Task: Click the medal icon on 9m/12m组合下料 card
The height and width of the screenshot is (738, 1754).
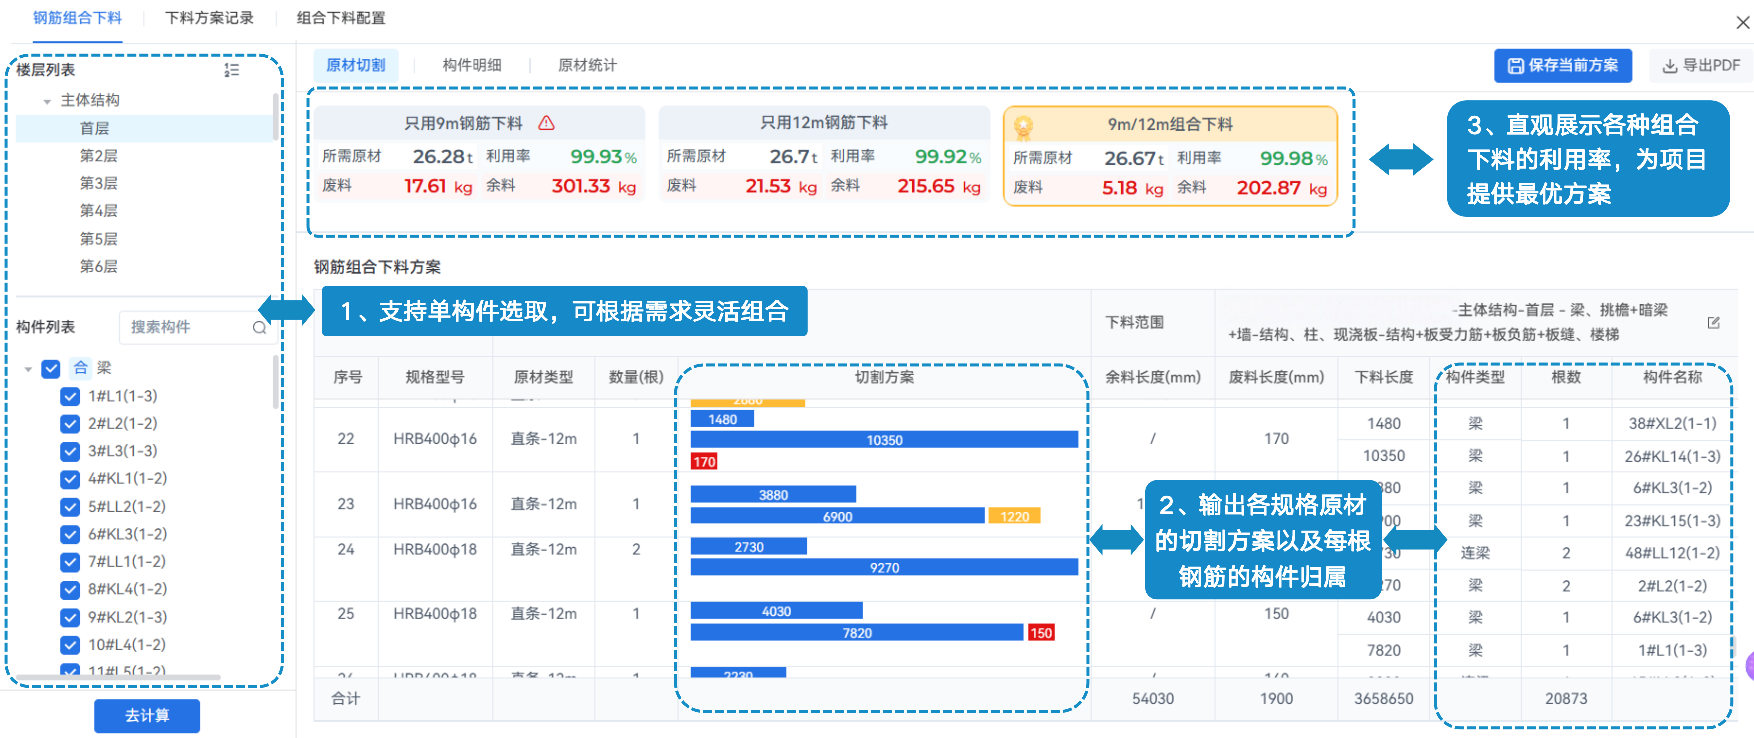Action: click(x=1023, y=127)
